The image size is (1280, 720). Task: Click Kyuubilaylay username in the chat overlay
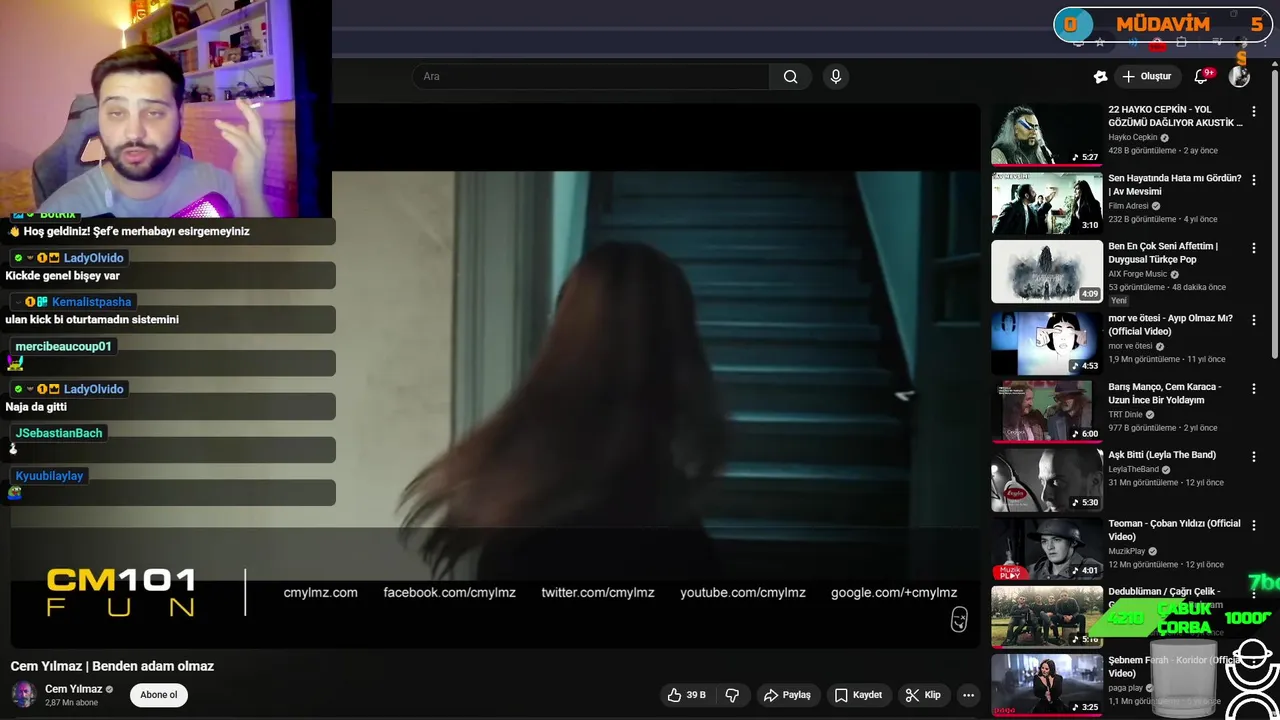pos(49,476)
